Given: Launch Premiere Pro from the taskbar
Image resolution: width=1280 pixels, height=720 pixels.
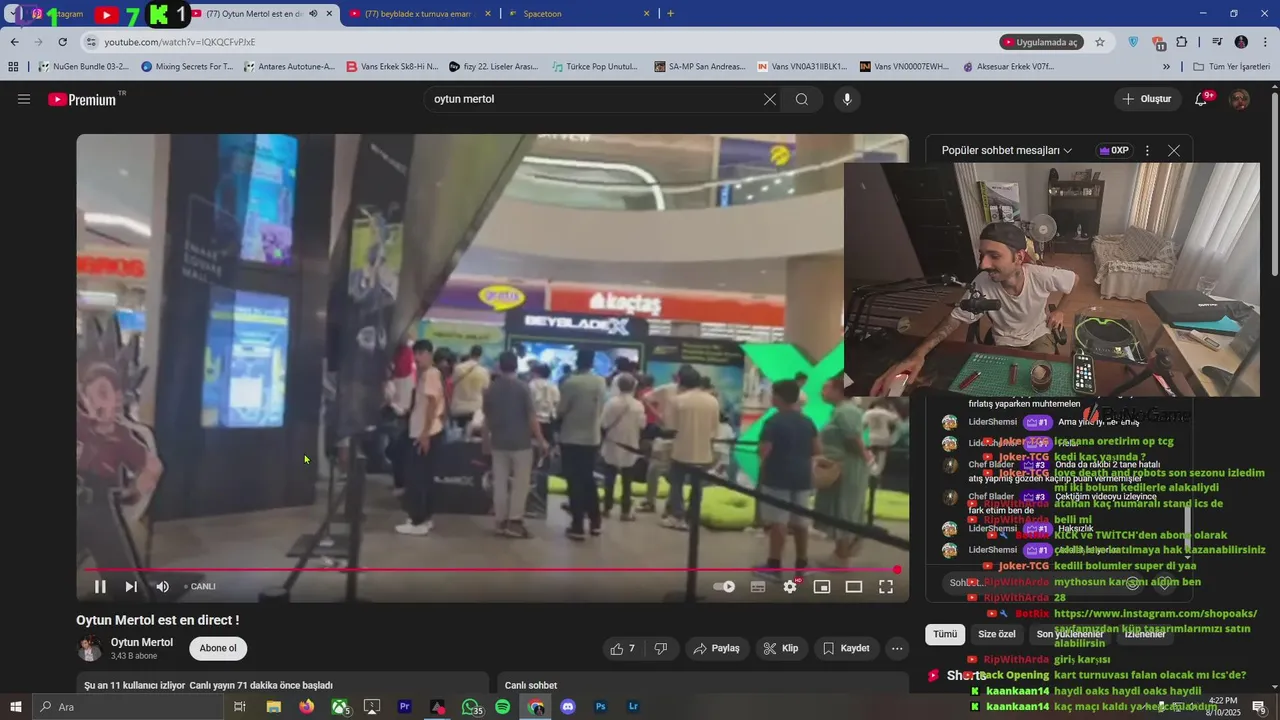Looking at the screenshot, I should tap(405, 707).
